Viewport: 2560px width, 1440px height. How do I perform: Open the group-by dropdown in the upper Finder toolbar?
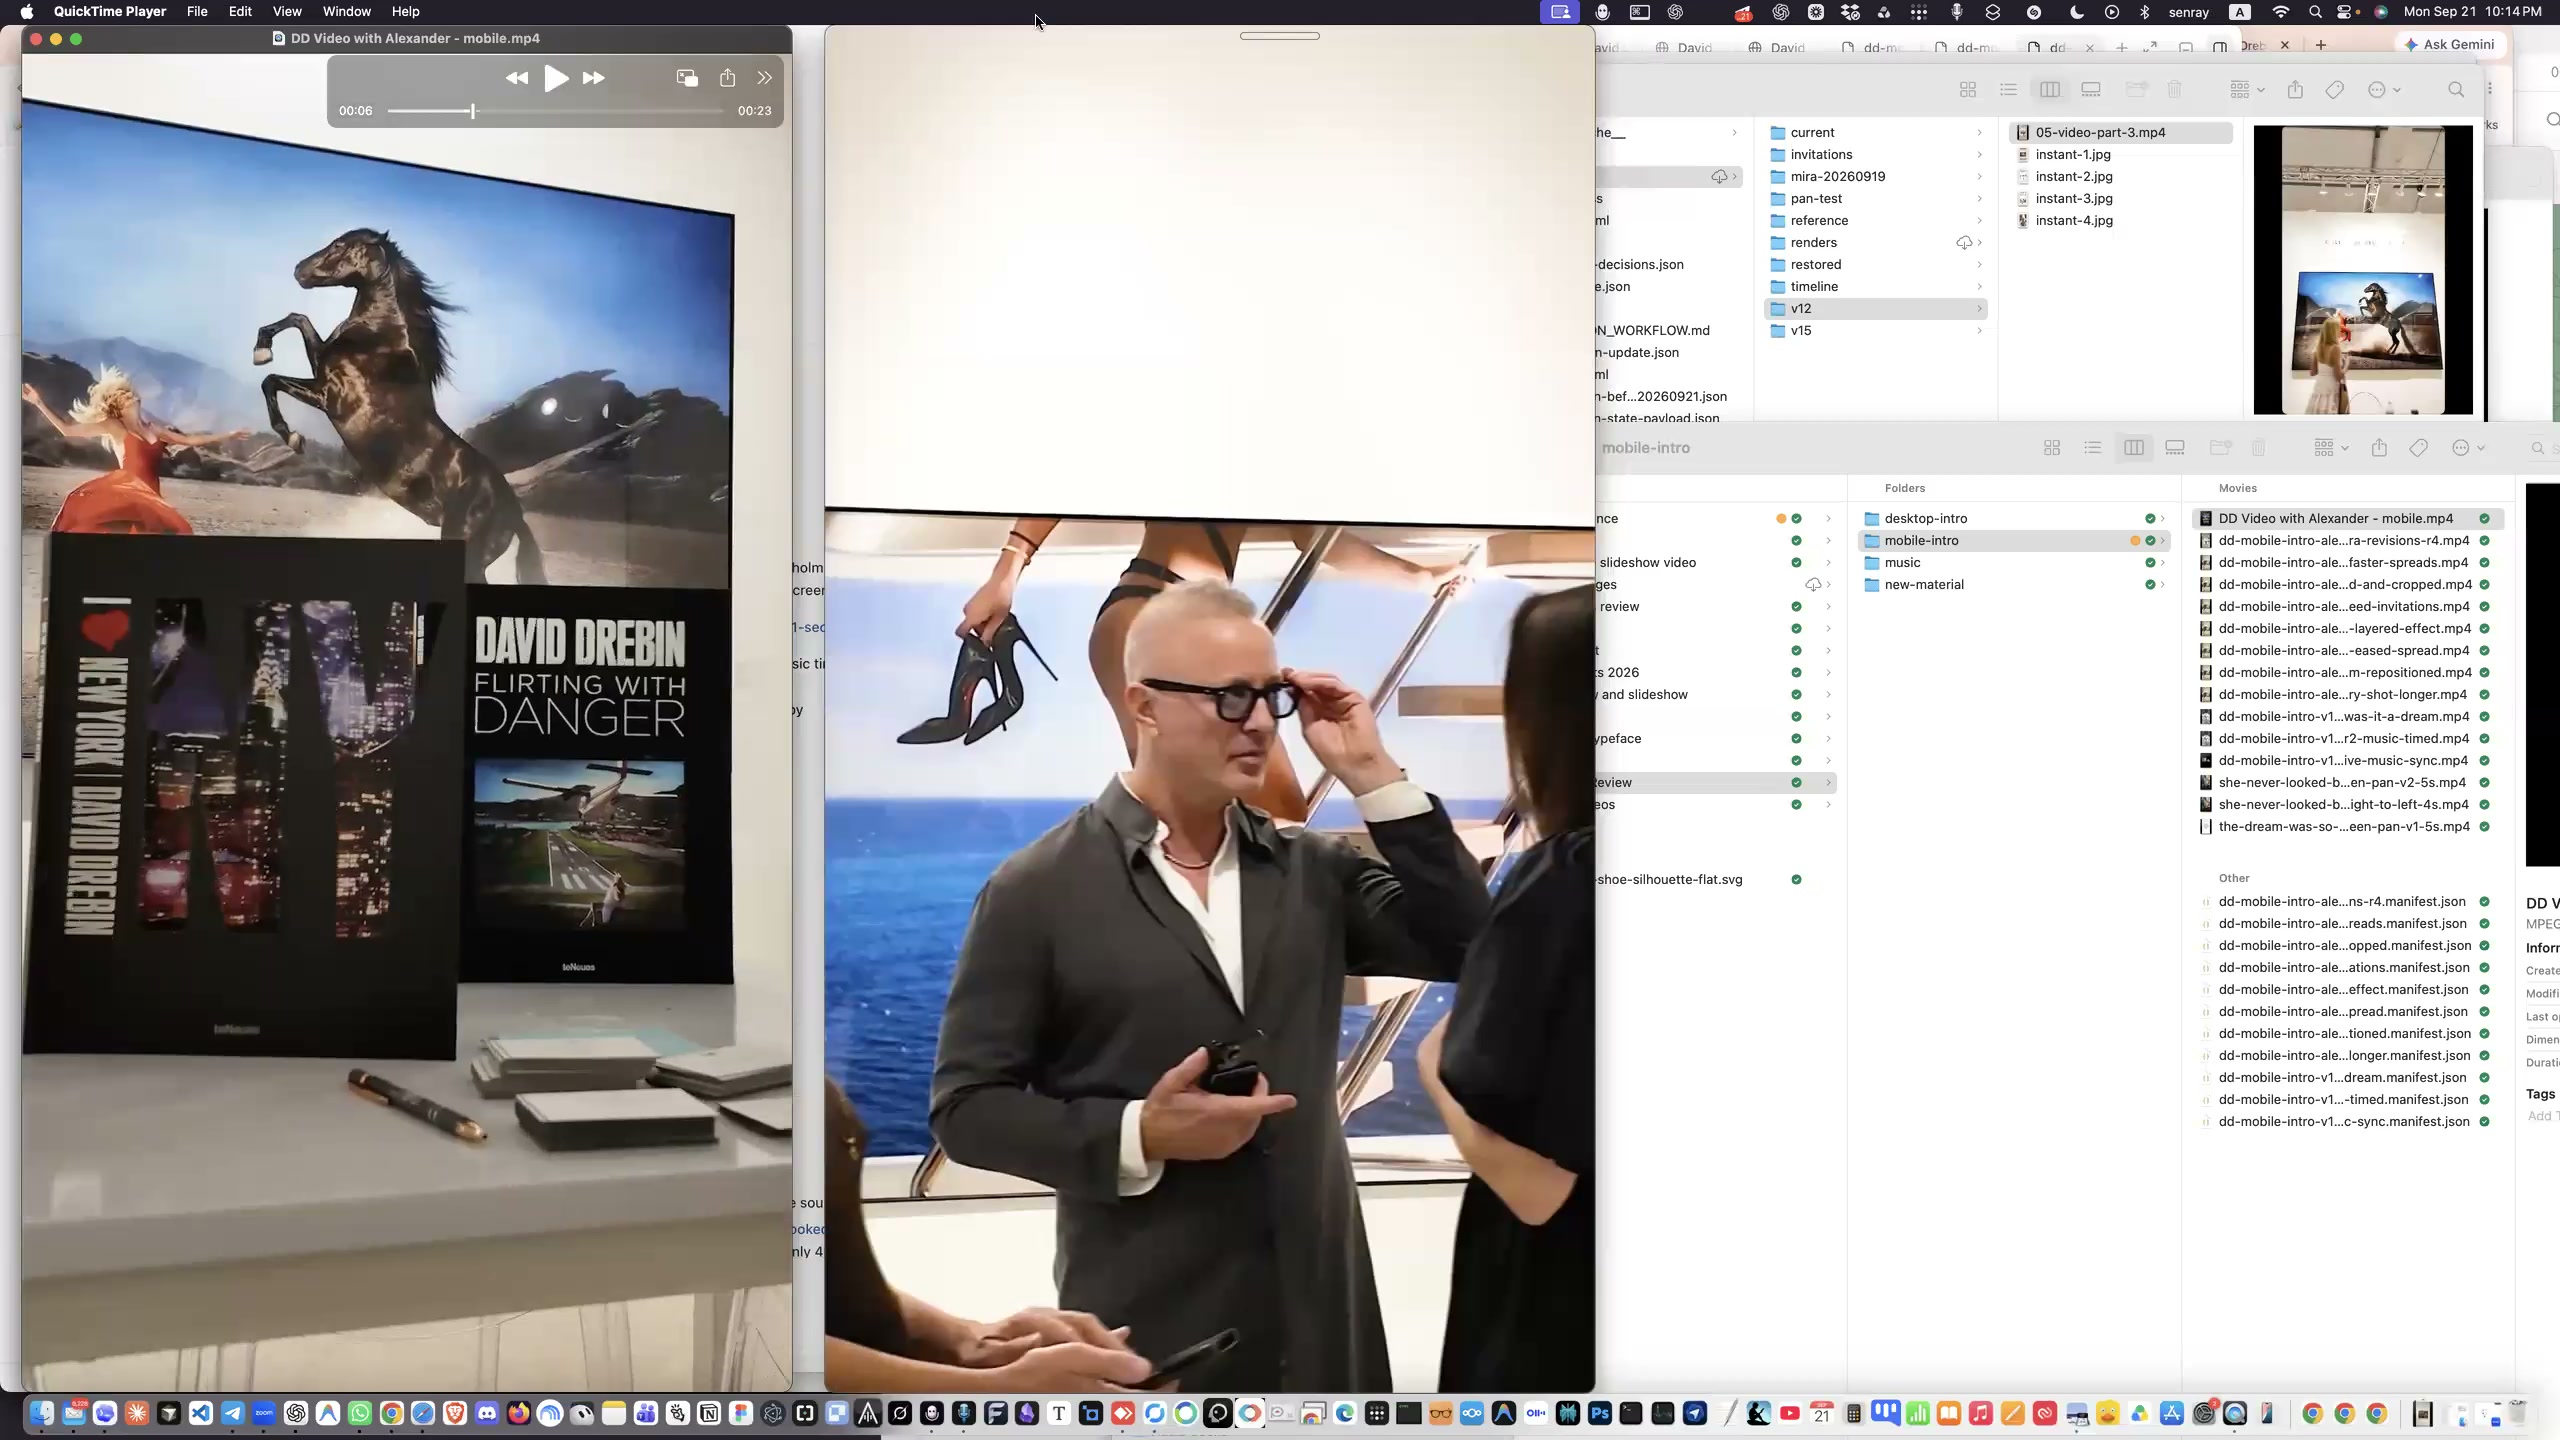tap(2247, 90)
